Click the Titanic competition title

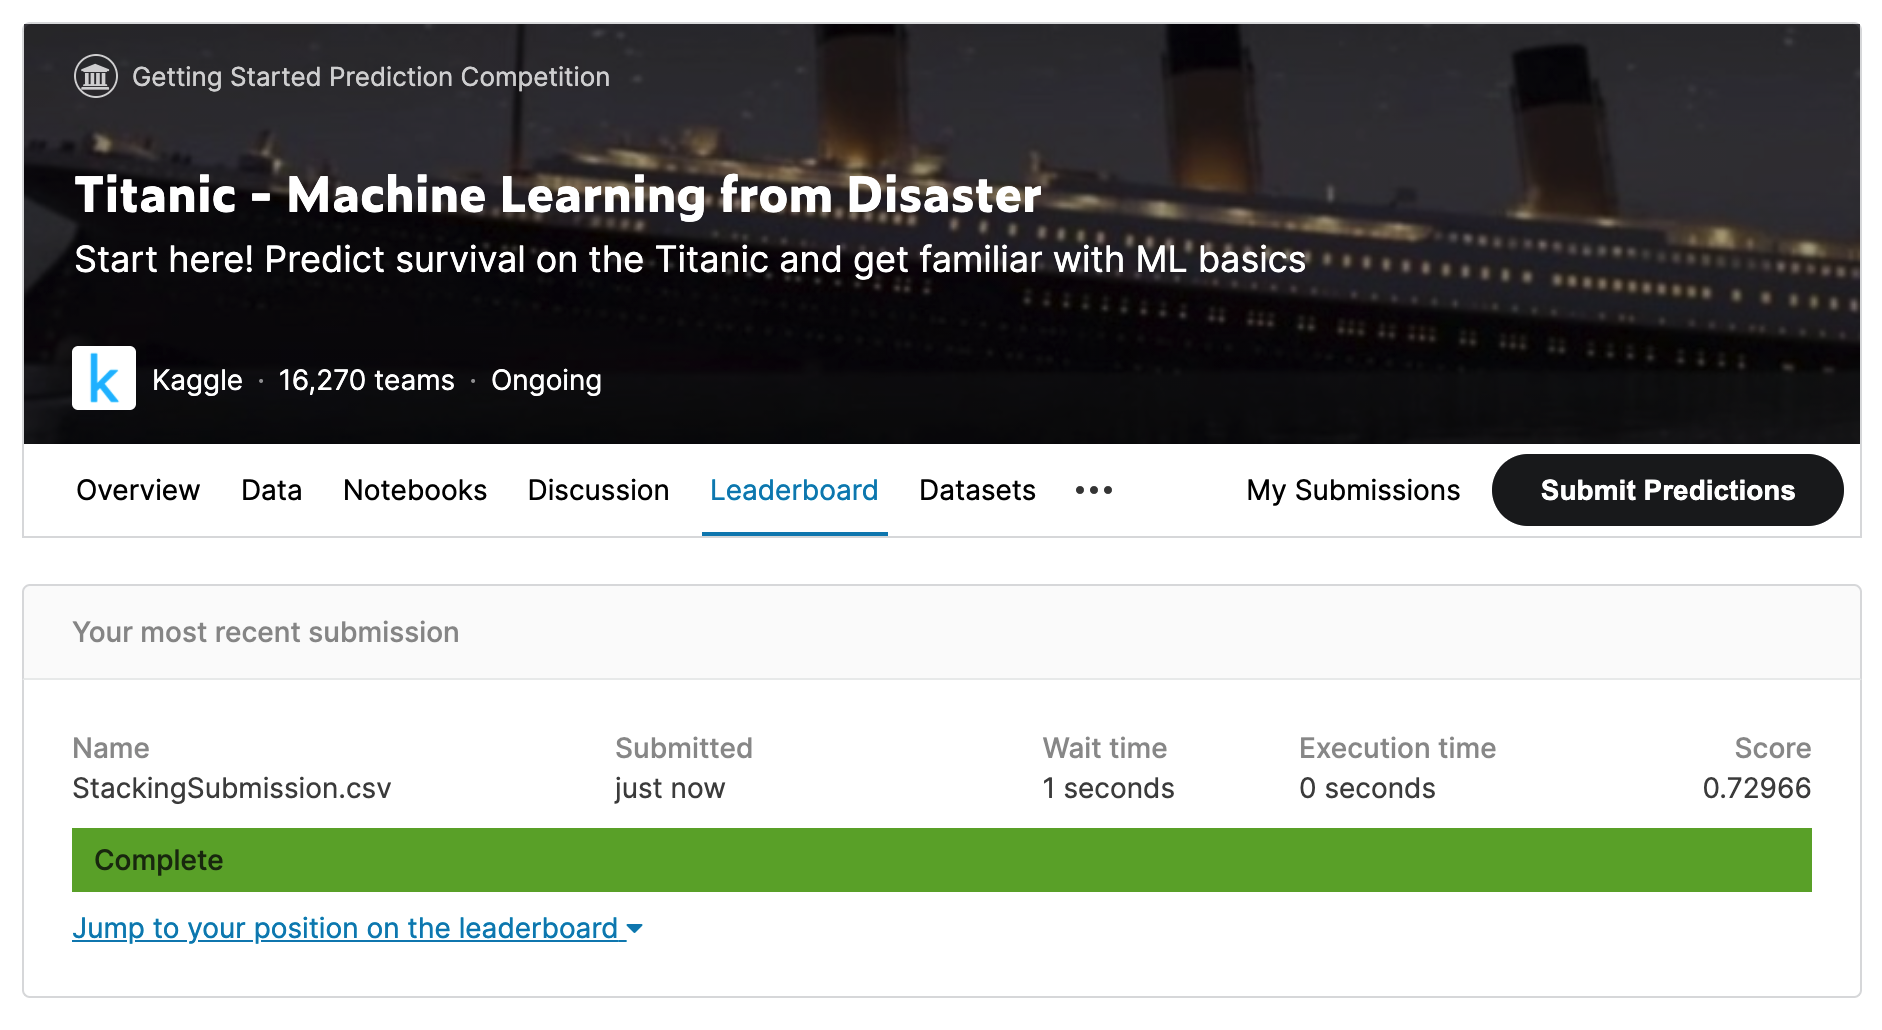558,195
